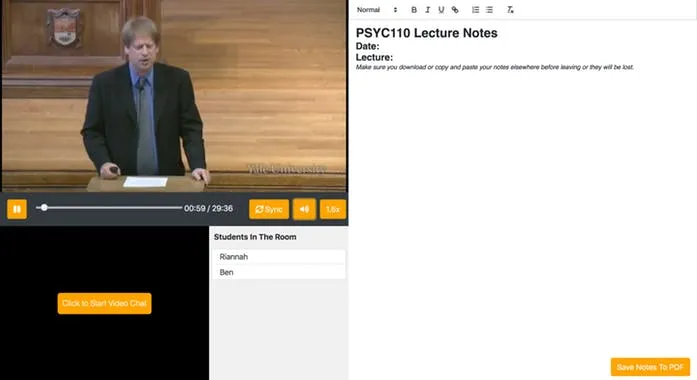The image size is (697, 380).
Task: Save Notes To PDF
Action: click(650, 367)
